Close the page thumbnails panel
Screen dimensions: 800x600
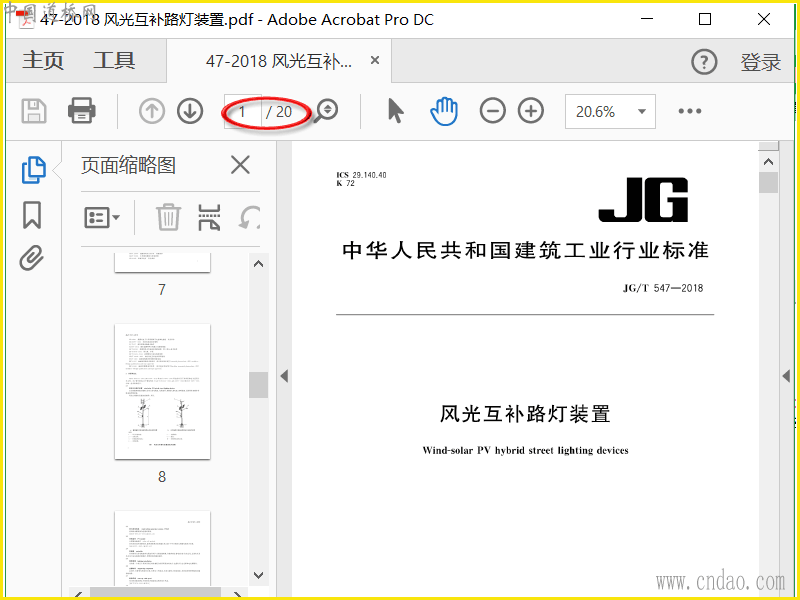tap(240, 165)
